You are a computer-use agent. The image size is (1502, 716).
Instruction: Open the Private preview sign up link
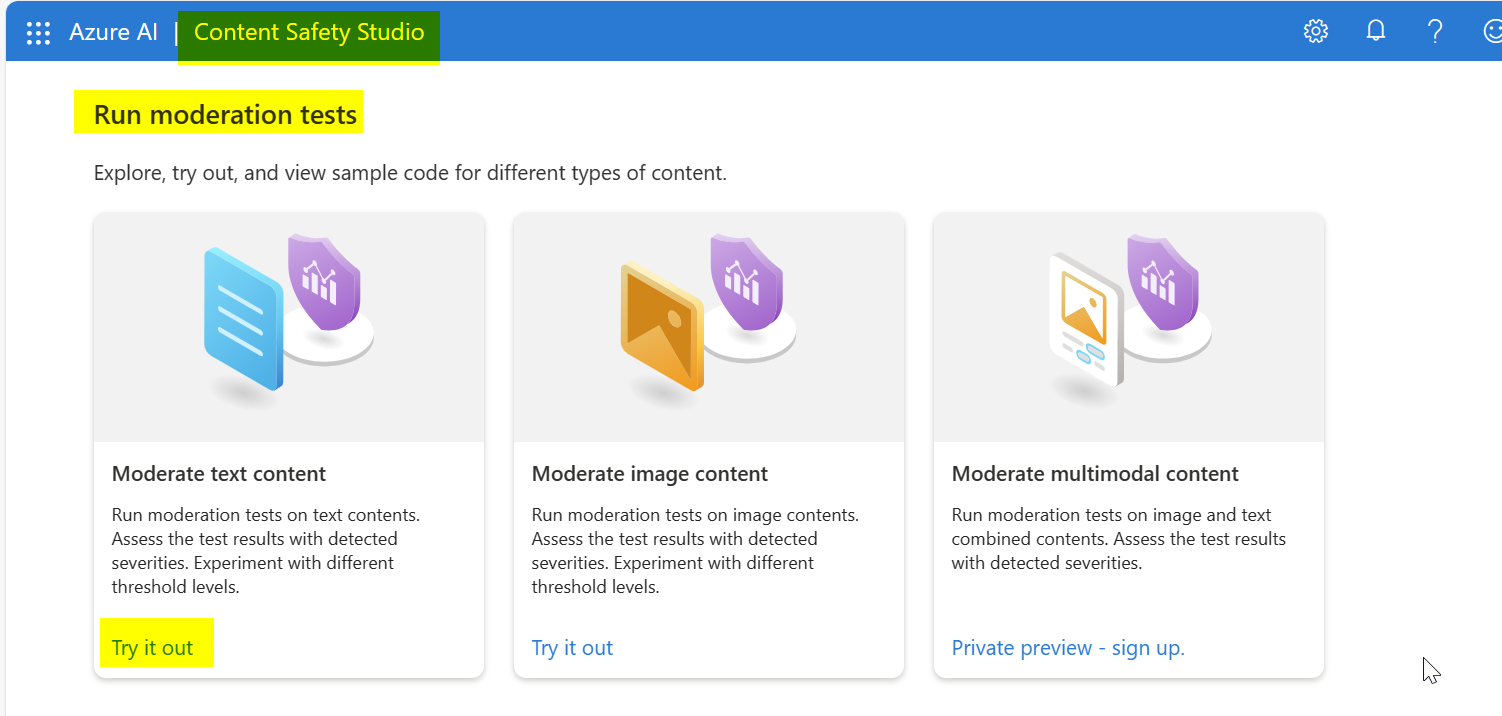(1068, 648)
